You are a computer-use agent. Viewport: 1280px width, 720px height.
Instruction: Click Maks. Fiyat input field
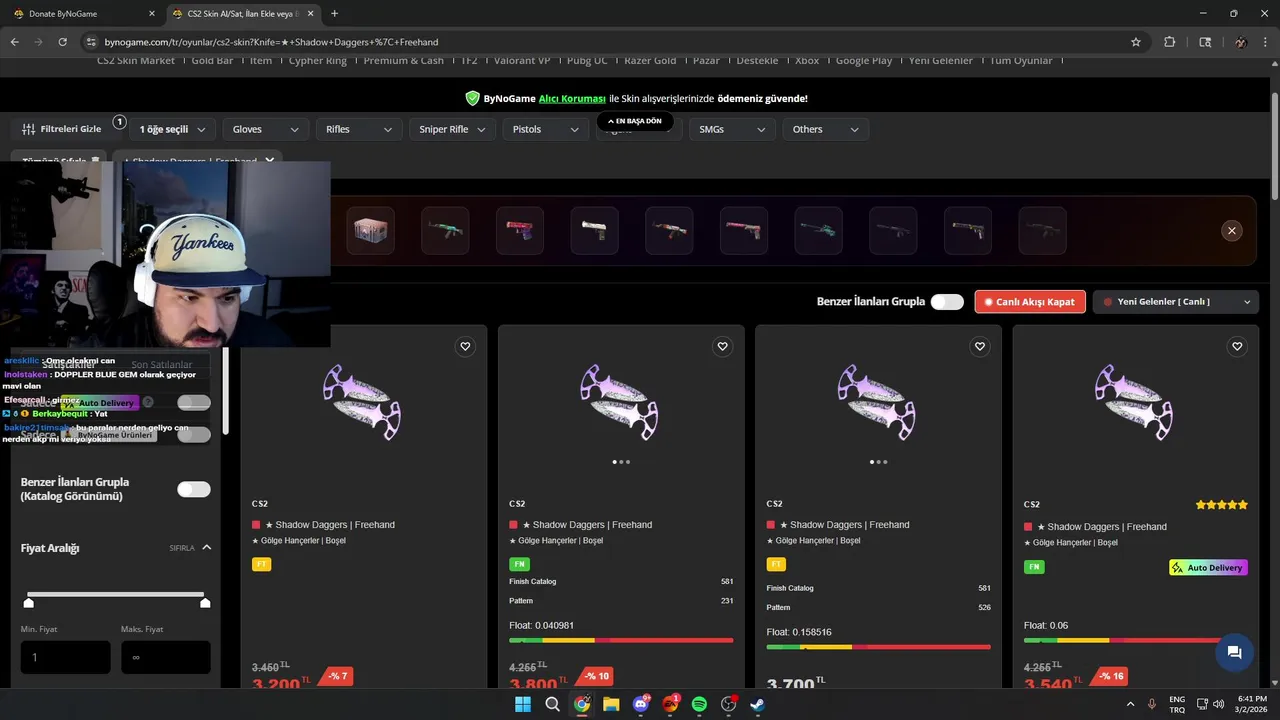click(x=166, y=657)
